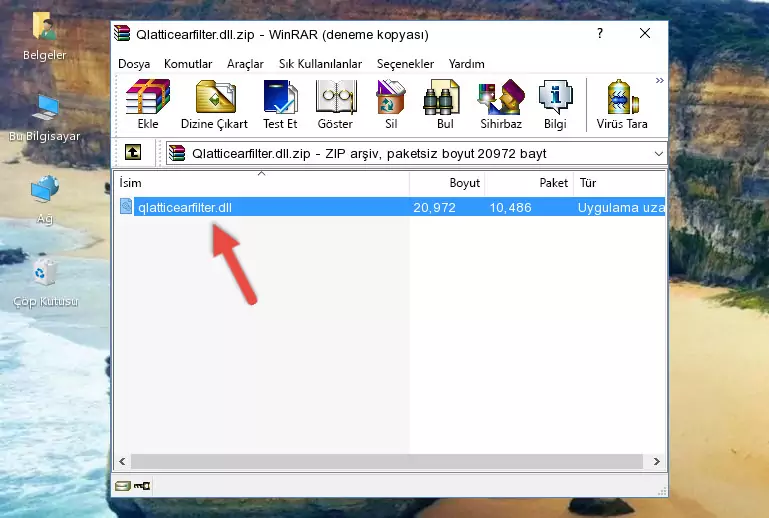Click the horizontal scrollbar left arrow
This screenshot has width=769, height=518.
click(123, 461)
